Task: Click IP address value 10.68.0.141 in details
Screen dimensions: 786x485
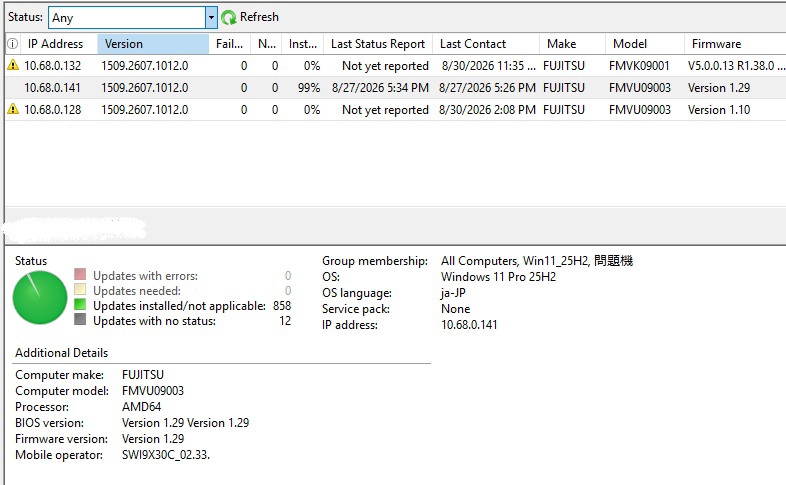Action: click(x=469, y=325)
